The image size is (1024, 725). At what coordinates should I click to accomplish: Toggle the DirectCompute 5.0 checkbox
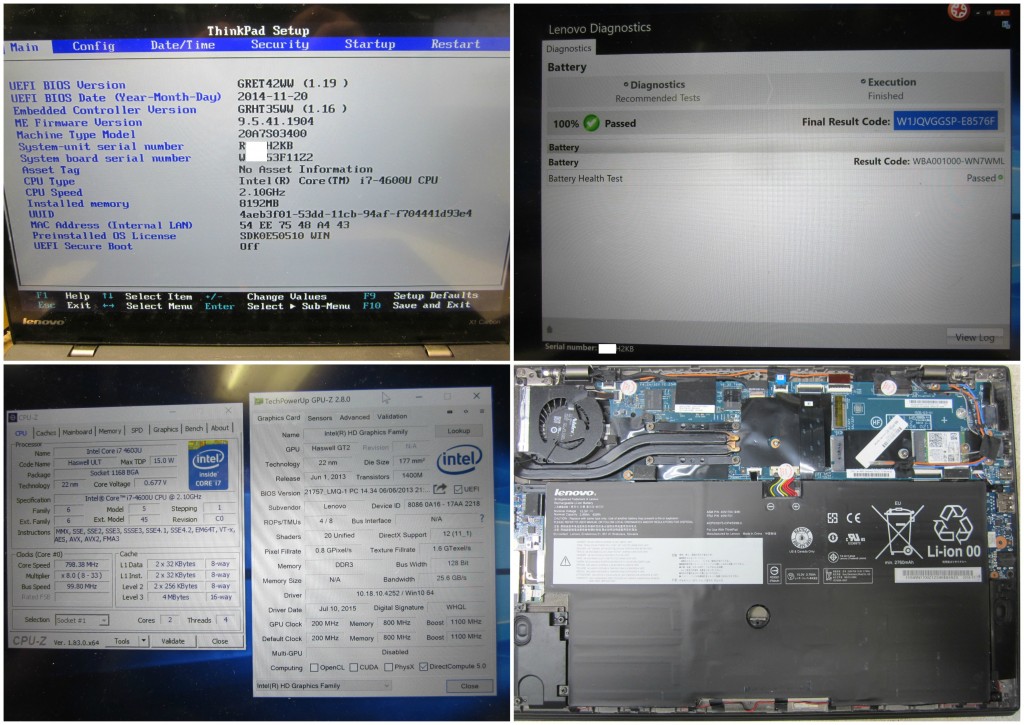click(x=424, y=666)
